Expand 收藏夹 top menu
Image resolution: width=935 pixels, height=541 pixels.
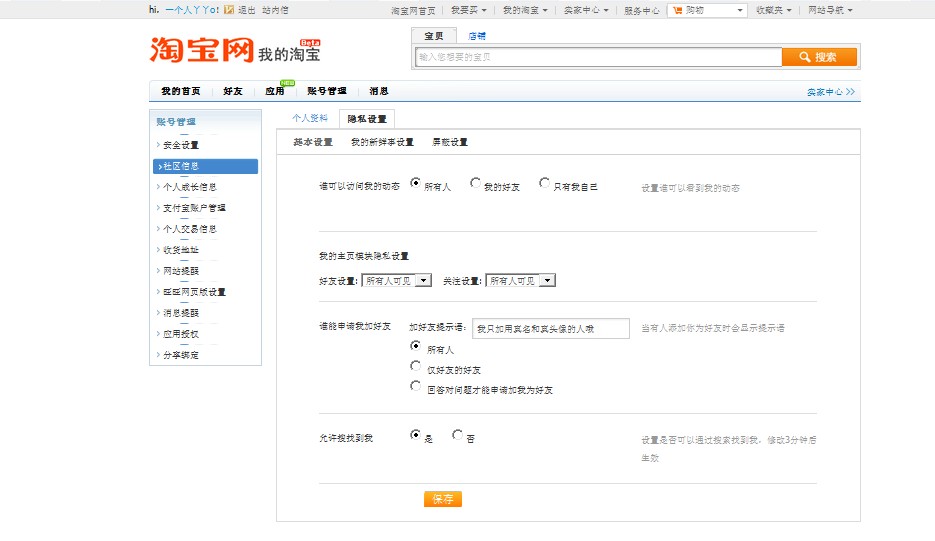tap(774, 10)
